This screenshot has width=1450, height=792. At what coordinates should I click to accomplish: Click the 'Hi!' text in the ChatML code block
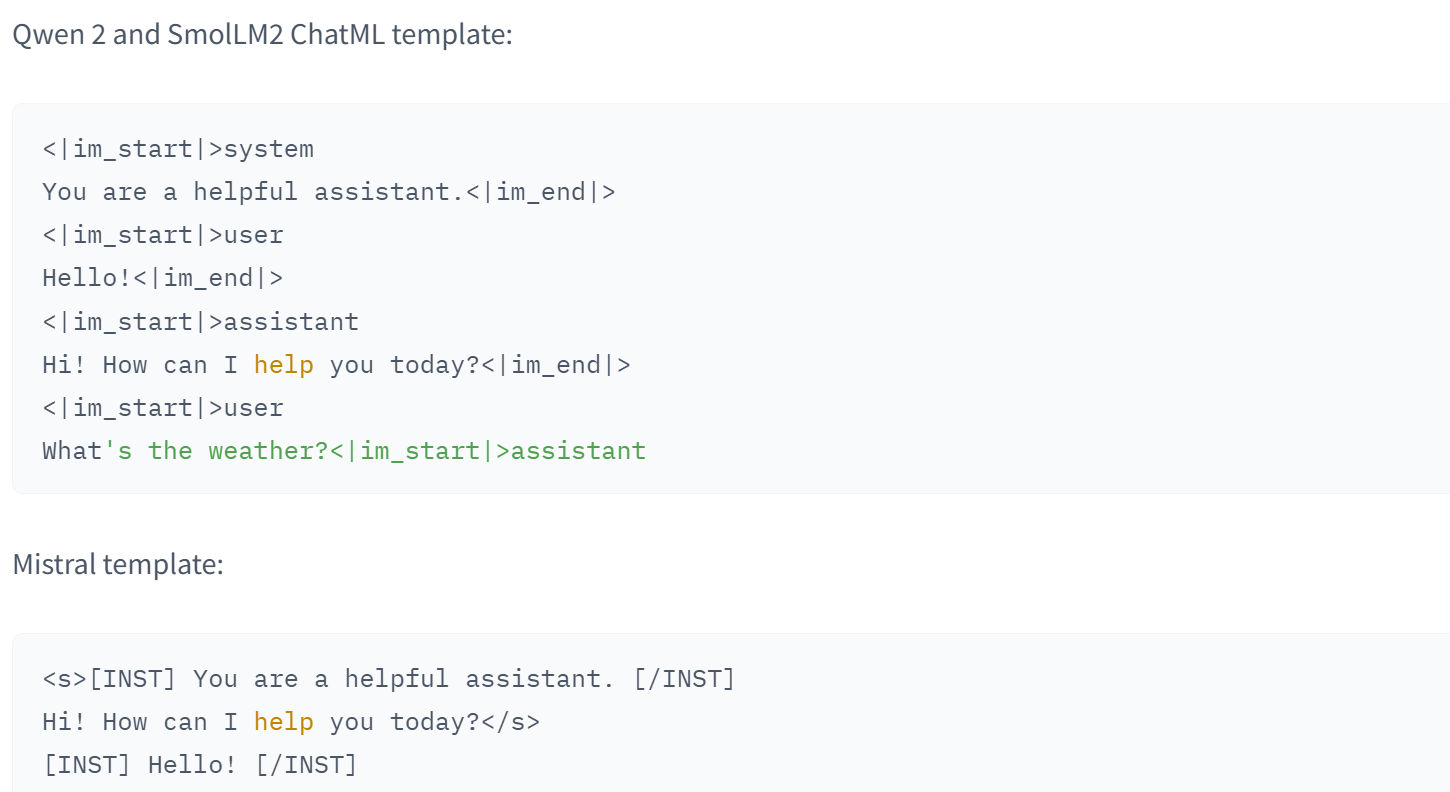[65, 365]
